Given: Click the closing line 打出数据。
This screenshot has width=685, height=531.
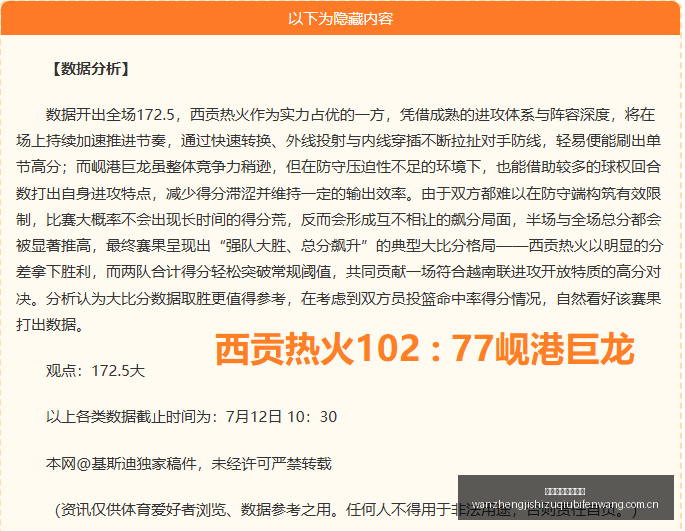Looking at the screenshot, I should pos(50,325).
